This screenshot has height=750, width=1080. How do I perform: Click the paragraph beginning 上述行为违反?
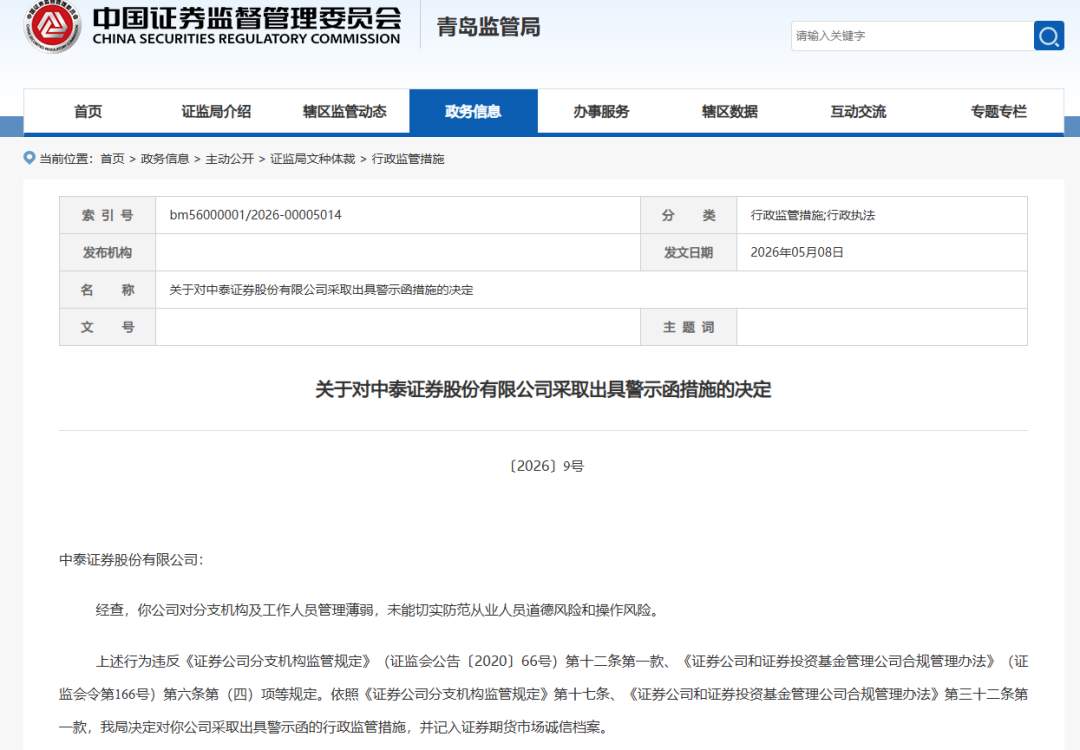(543, 694)
